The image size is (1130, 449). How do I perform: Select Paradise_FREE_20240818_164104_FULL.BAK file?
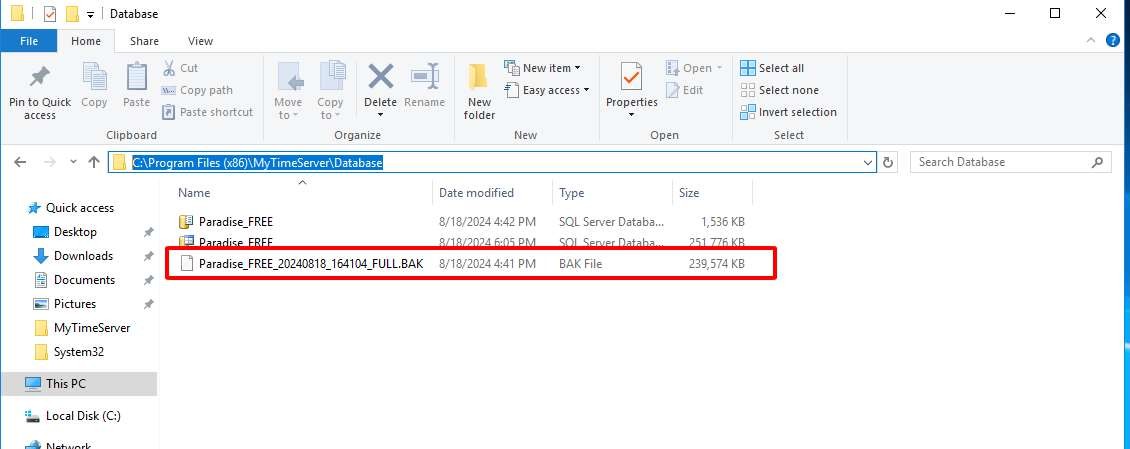(x=310, y=264)
